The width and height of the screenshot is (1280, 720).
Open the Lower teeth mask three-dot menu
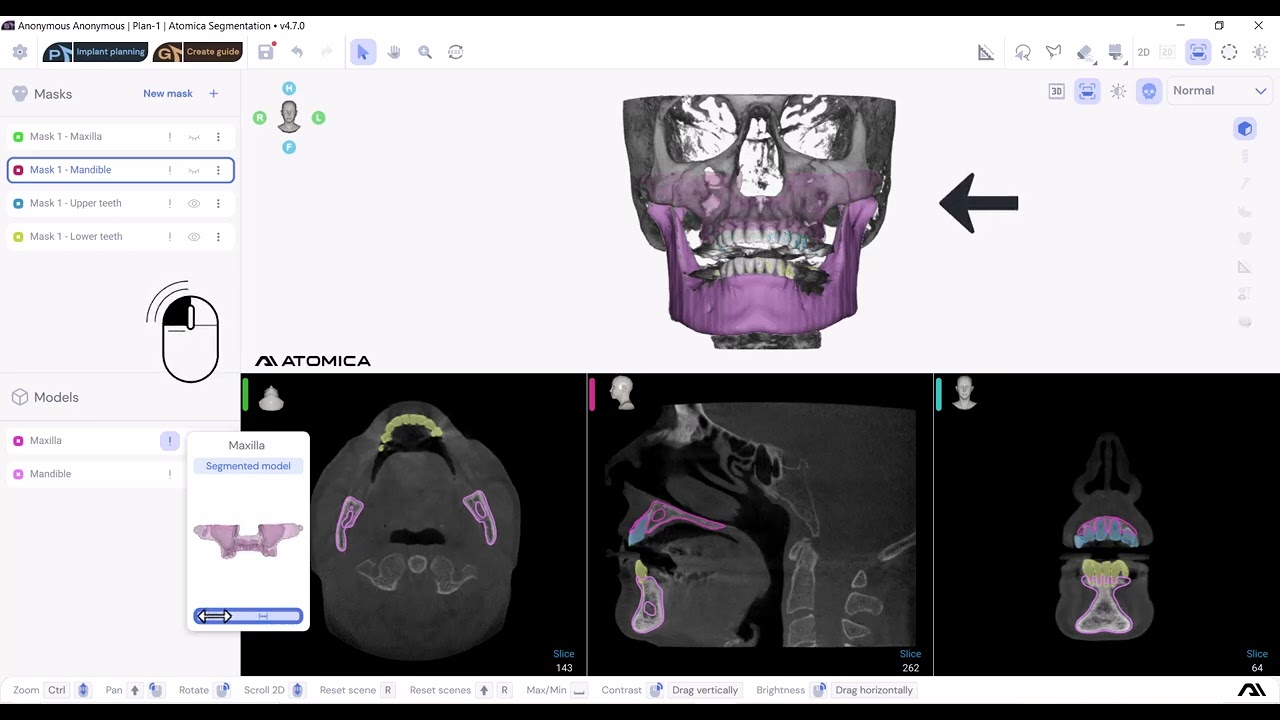(218, 237)
